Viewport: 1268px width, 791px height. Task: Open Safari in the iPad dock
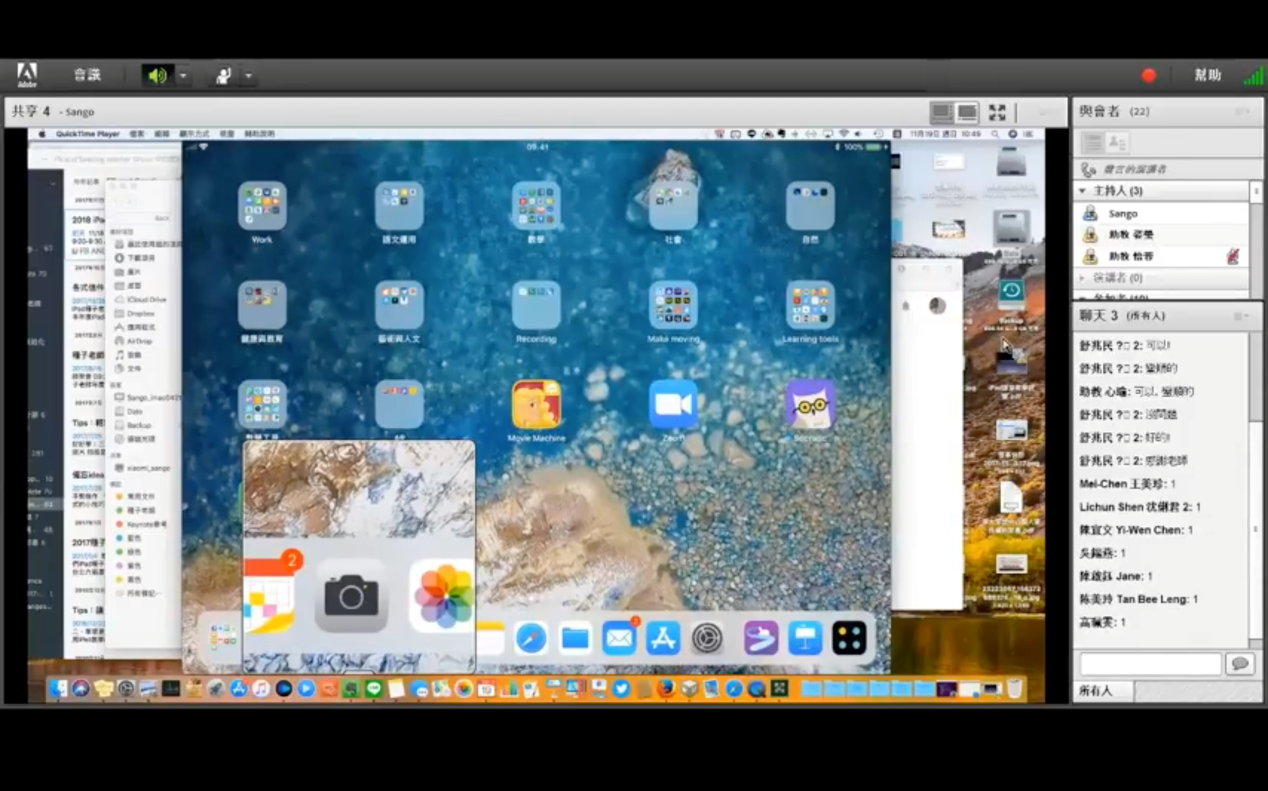tap(531, 638)
